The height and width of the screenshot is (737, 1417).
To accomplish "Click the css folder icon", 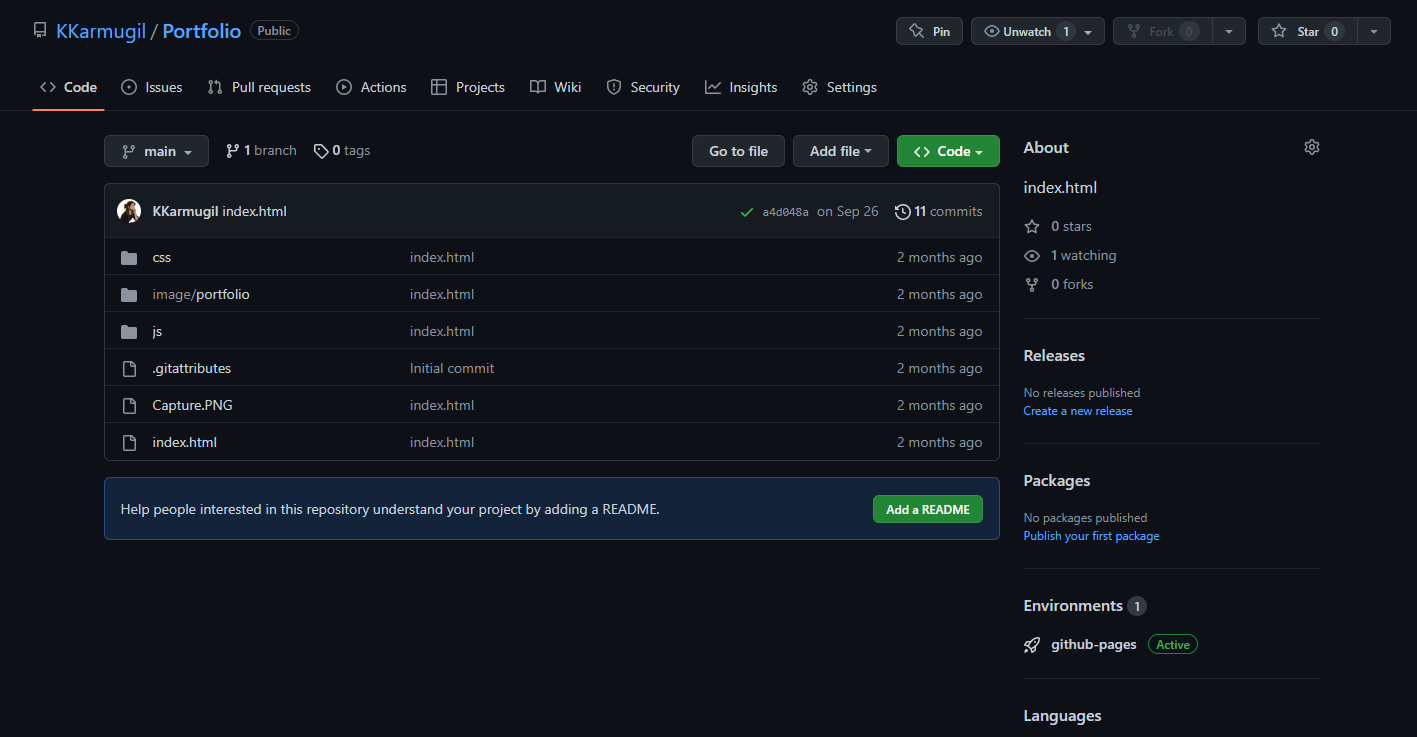I will [129, 258].
